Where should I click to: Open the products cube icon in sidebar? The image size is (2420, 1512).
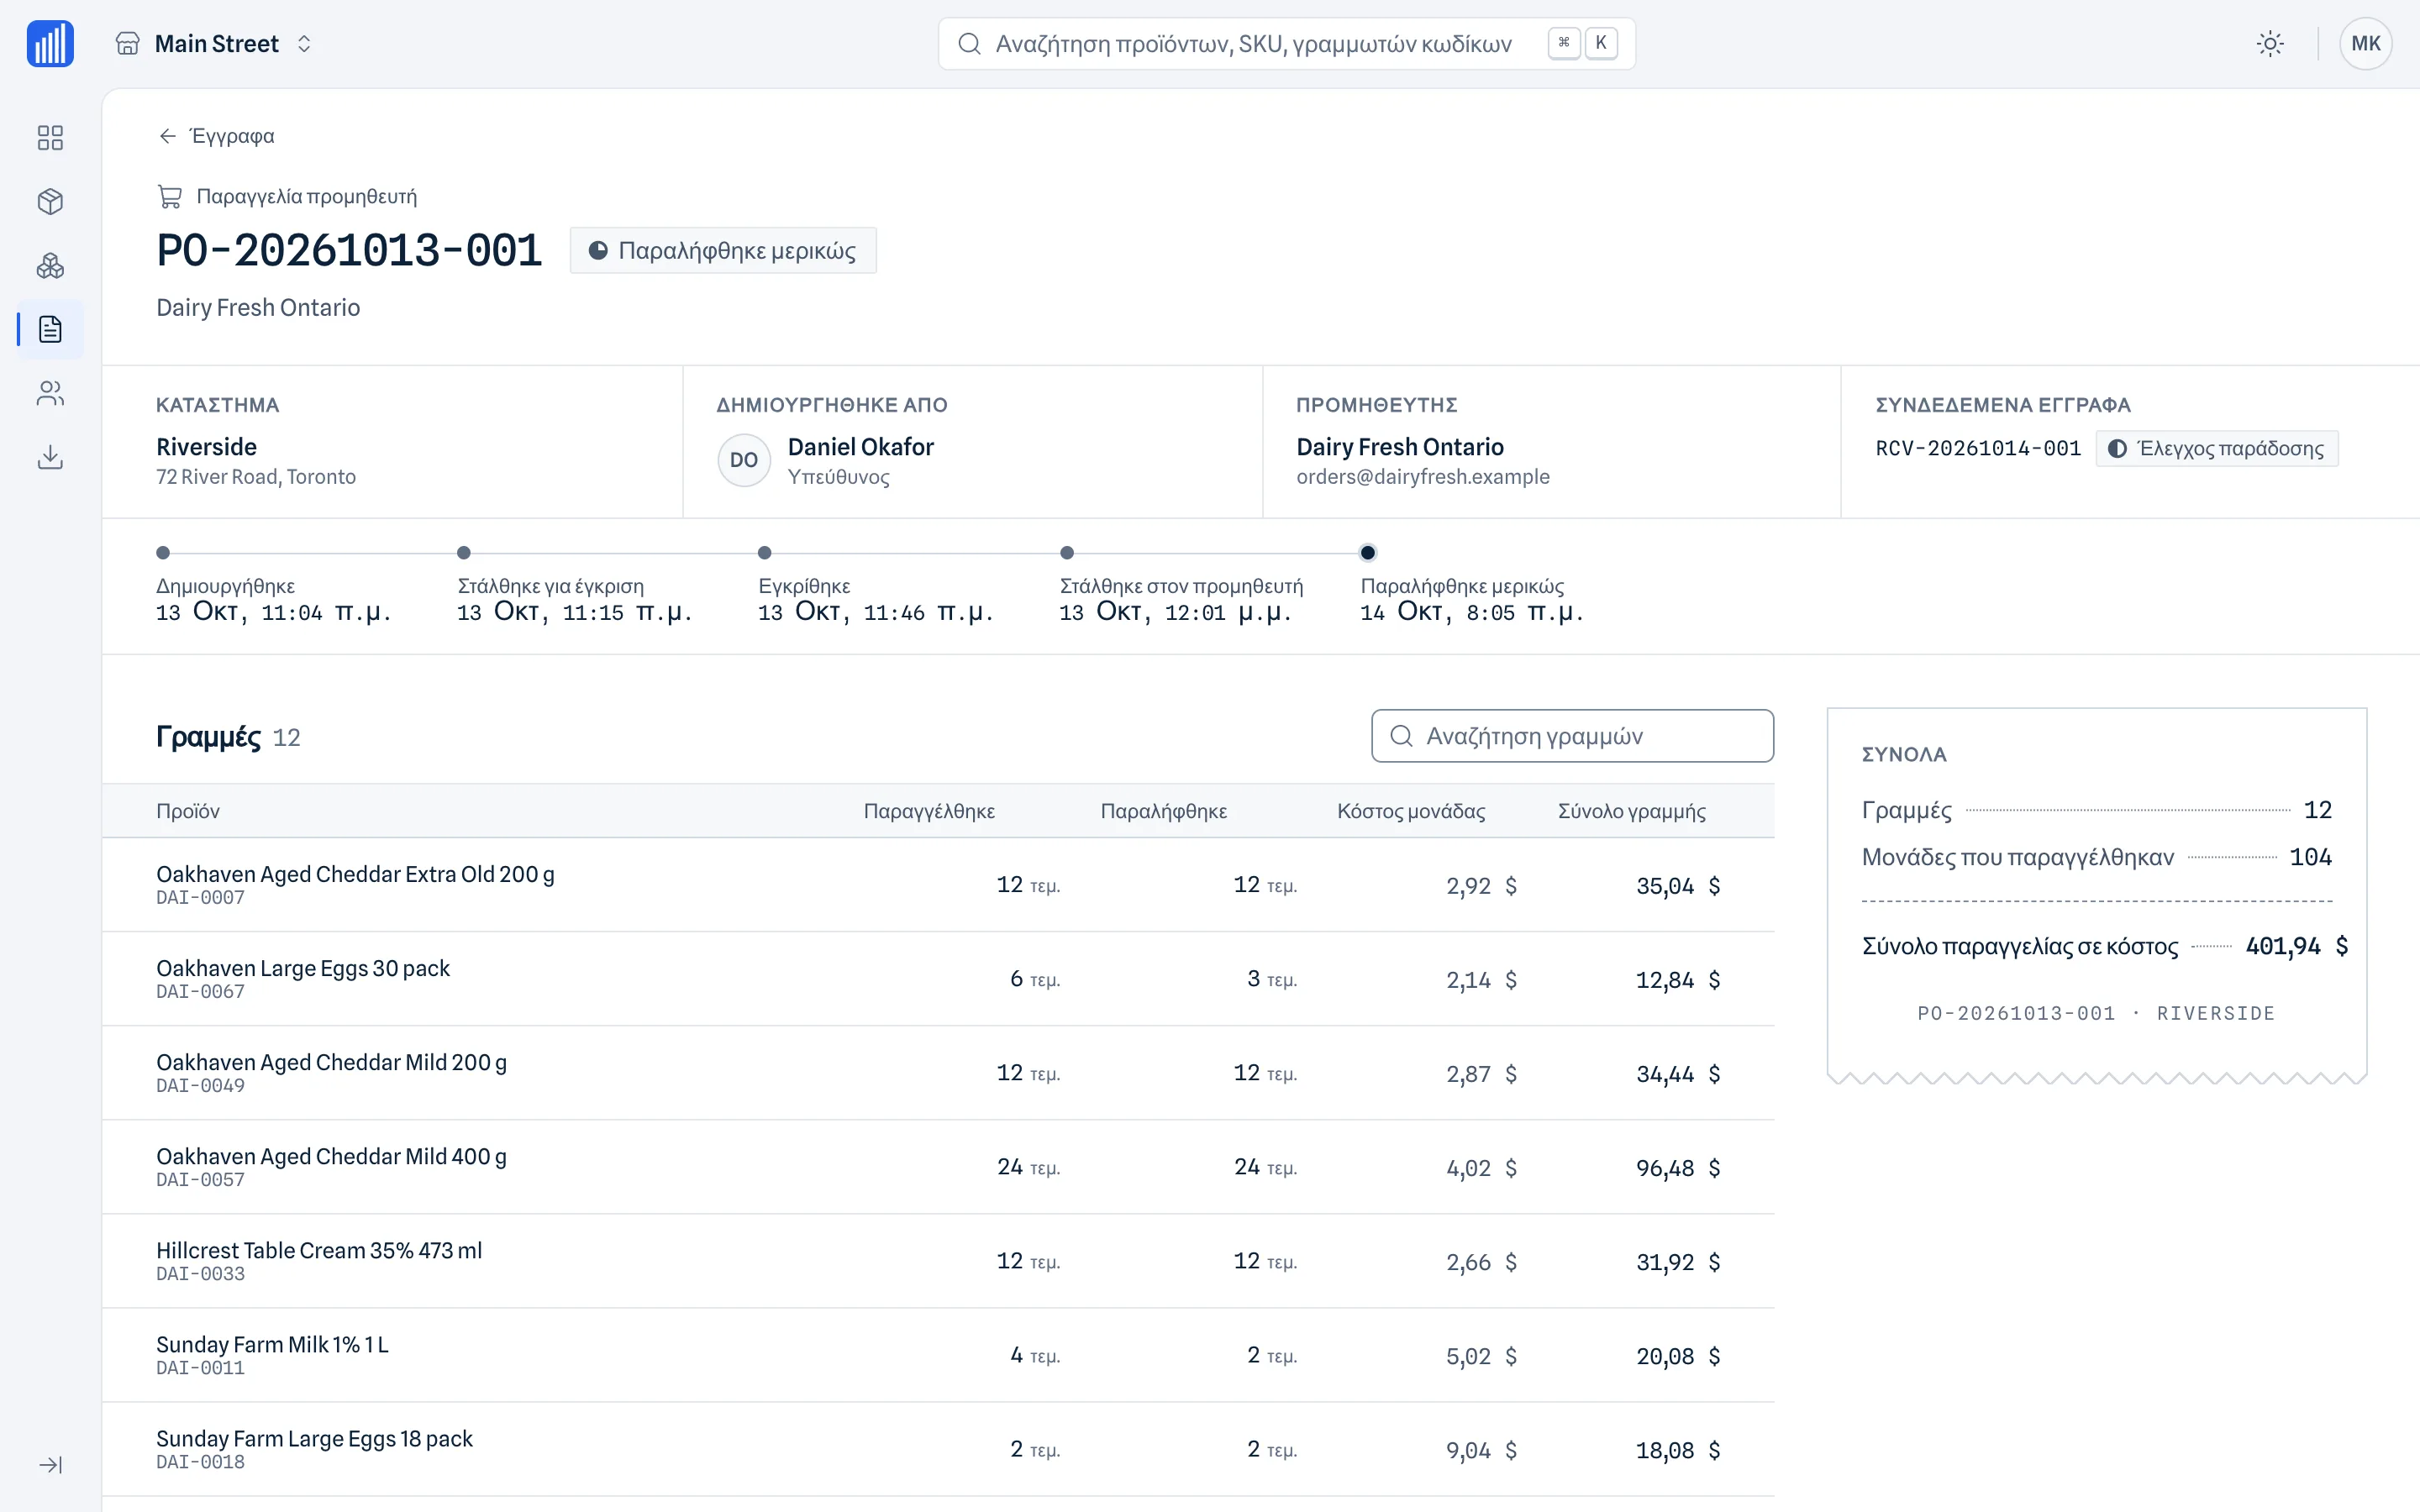tap(50, 201)
